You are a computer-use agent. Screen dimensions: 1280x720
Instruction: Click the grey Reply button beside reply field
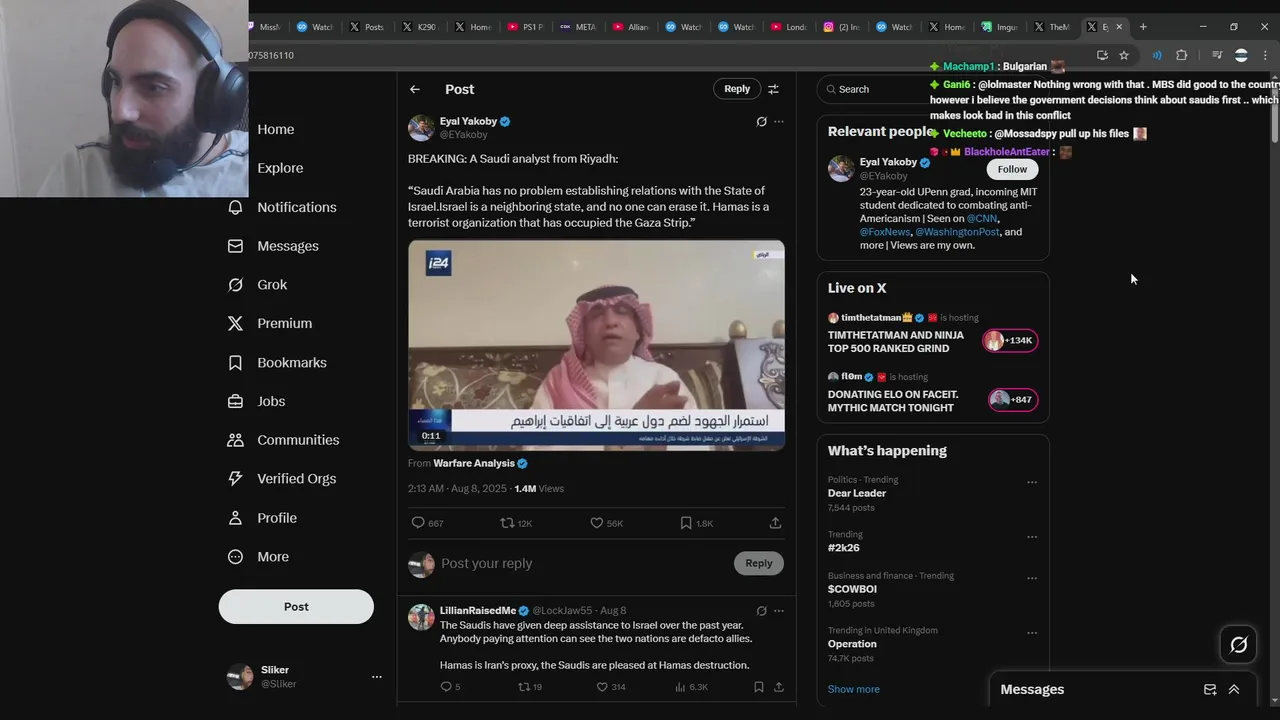coord(759,564)
